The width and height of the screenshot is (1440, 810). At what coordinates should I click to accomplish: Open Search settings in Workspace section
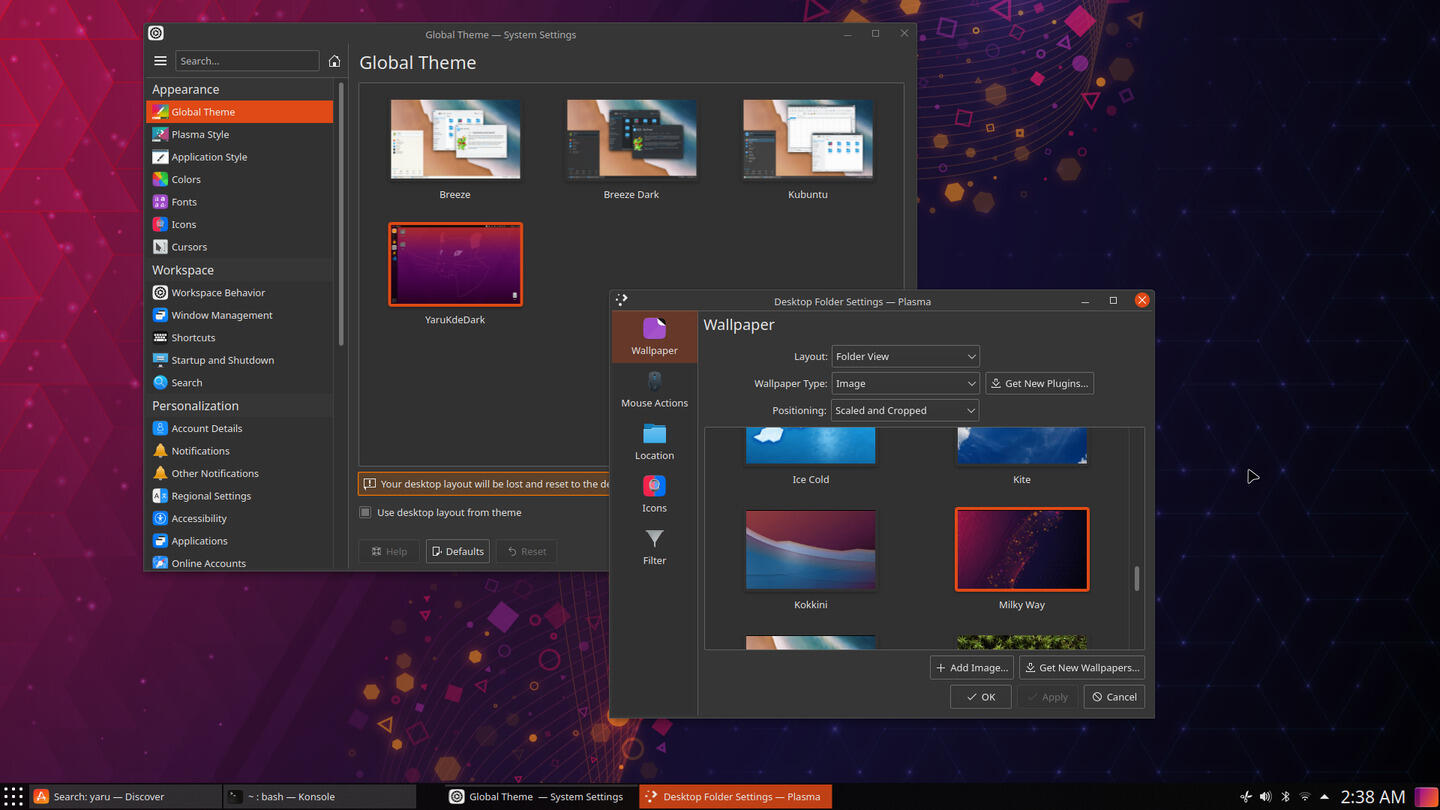tap(239, 383)
